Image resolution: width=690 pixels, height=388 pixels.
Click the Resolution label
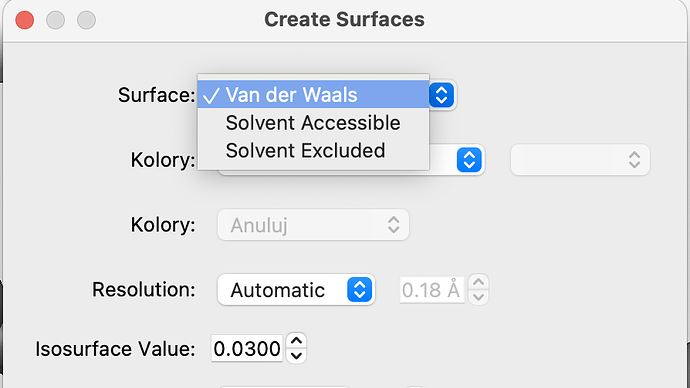click(143, 290)
